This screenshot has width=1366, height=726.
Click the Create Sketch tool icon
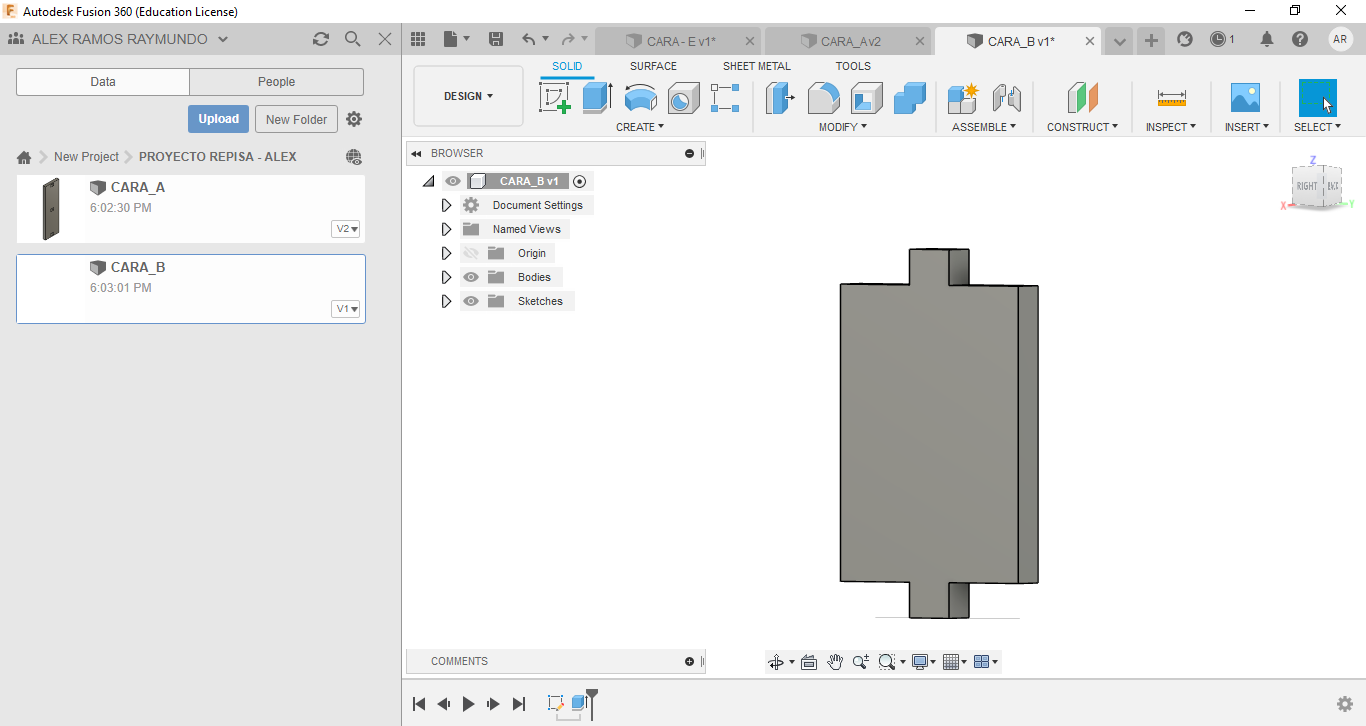click(554, 98)
